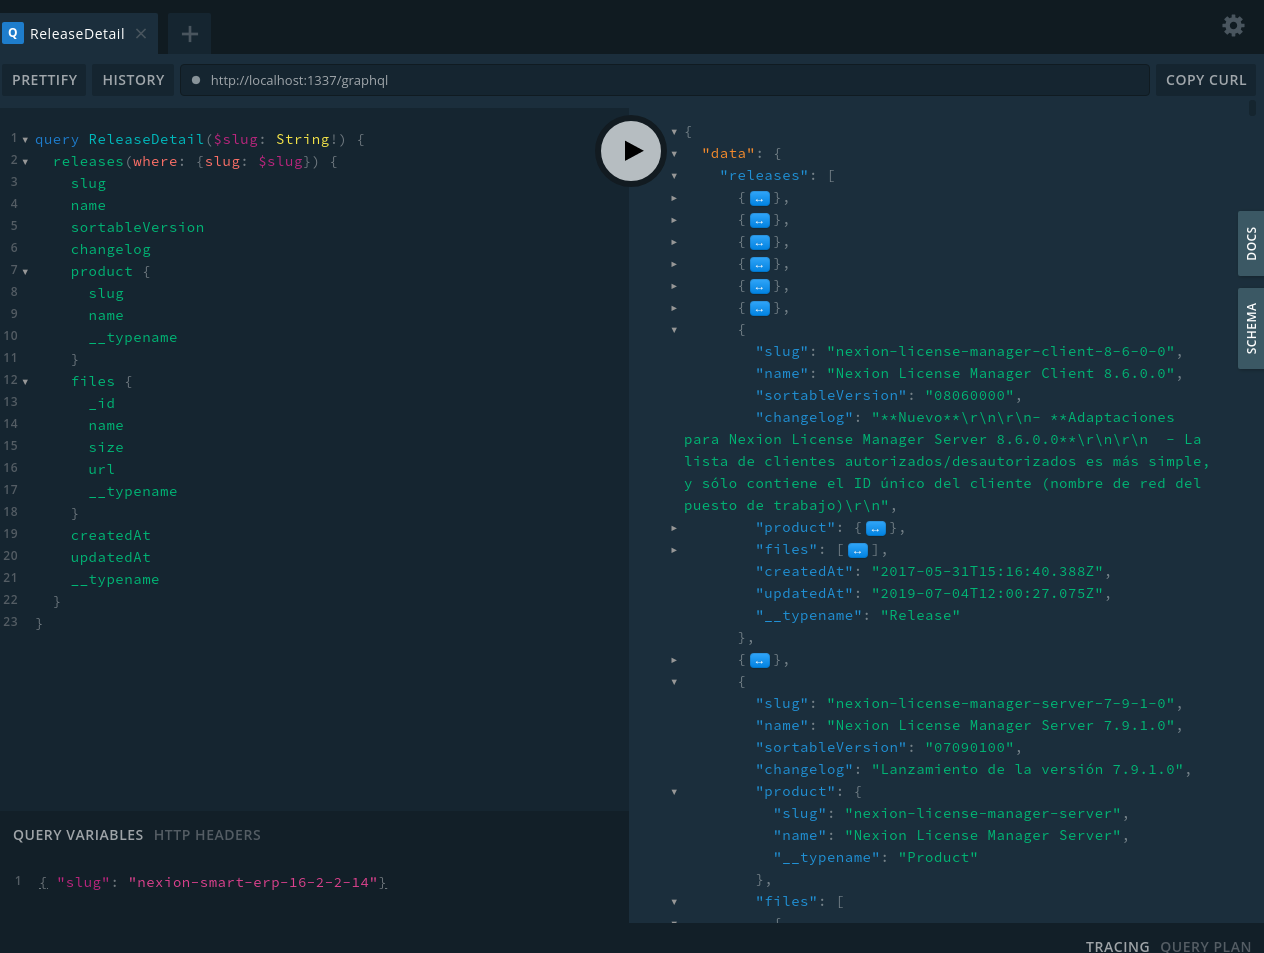Expand the collapsed product ellipsis chip

(875, 527)
